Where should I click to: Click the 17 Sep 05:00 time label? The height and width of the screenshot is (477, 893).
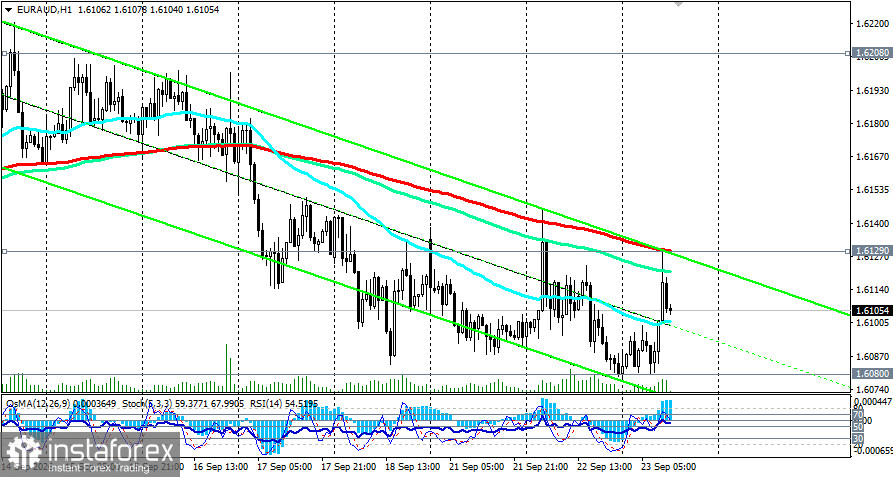click(x=284, y=467)
